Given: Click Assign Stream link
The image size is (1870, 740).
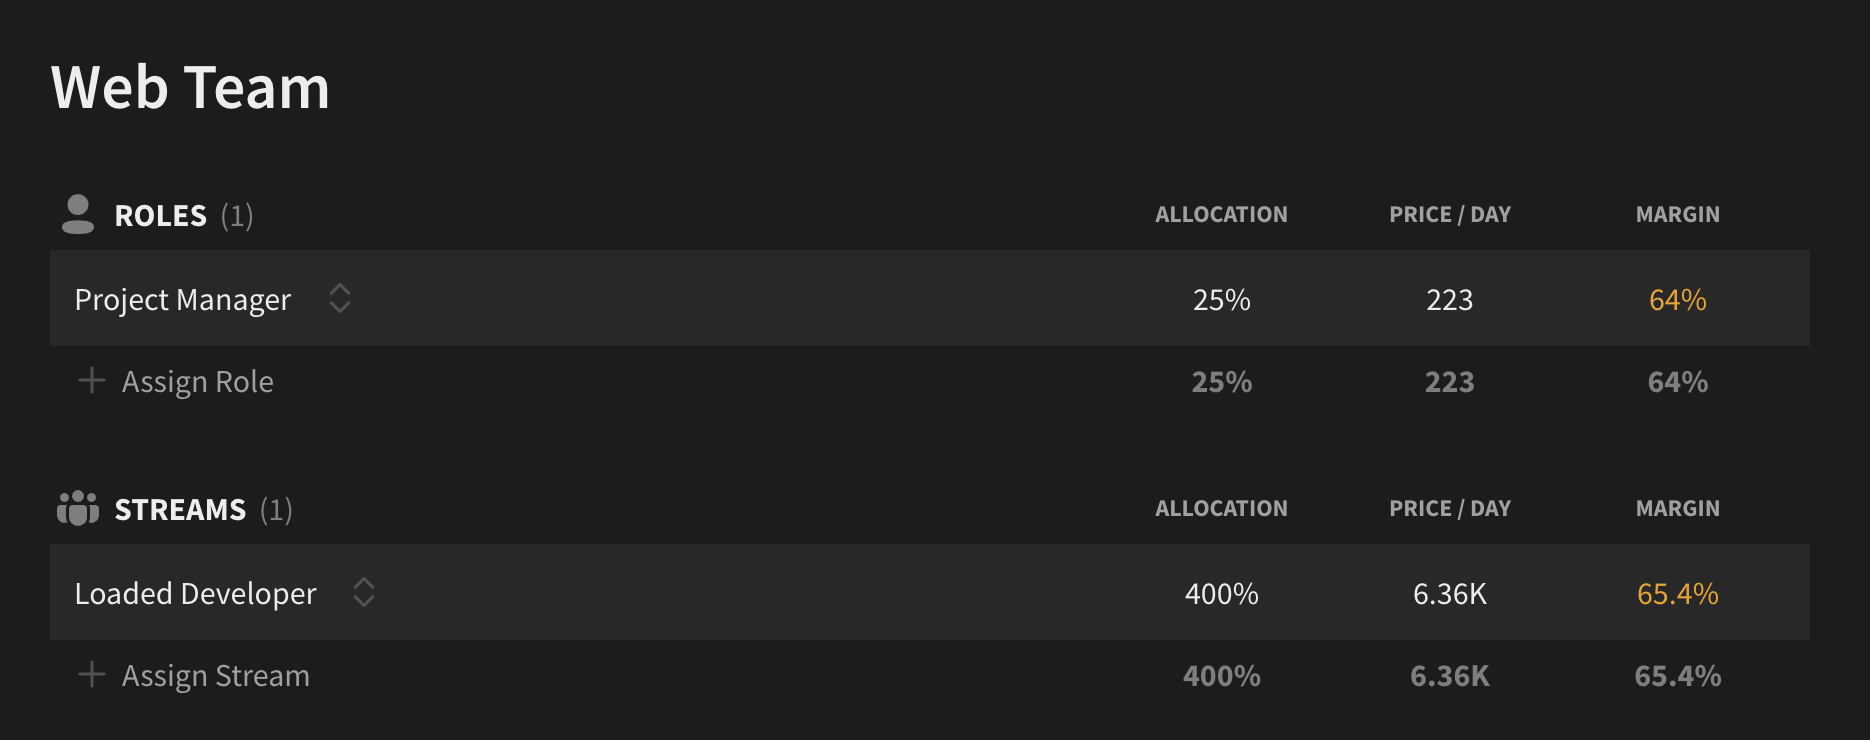Looking at the screenshot, I should click(216, 676).
